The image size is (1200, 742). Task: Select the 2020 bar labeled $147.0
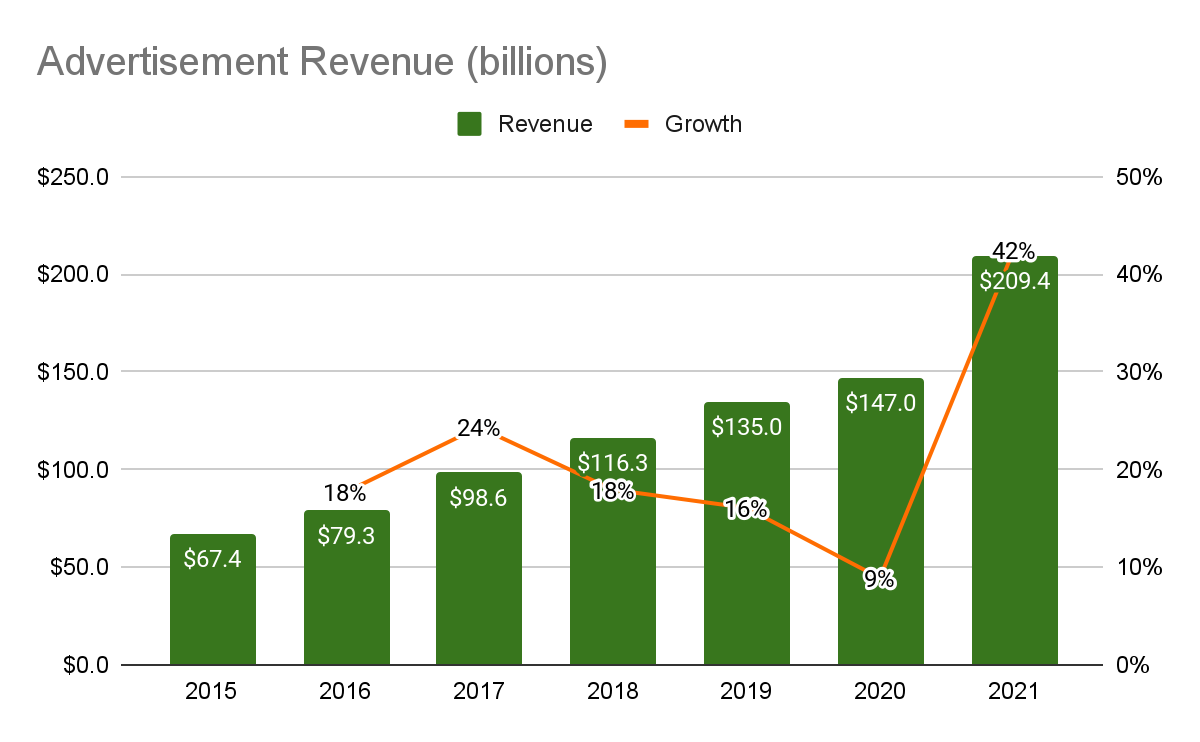click(881, 522)
